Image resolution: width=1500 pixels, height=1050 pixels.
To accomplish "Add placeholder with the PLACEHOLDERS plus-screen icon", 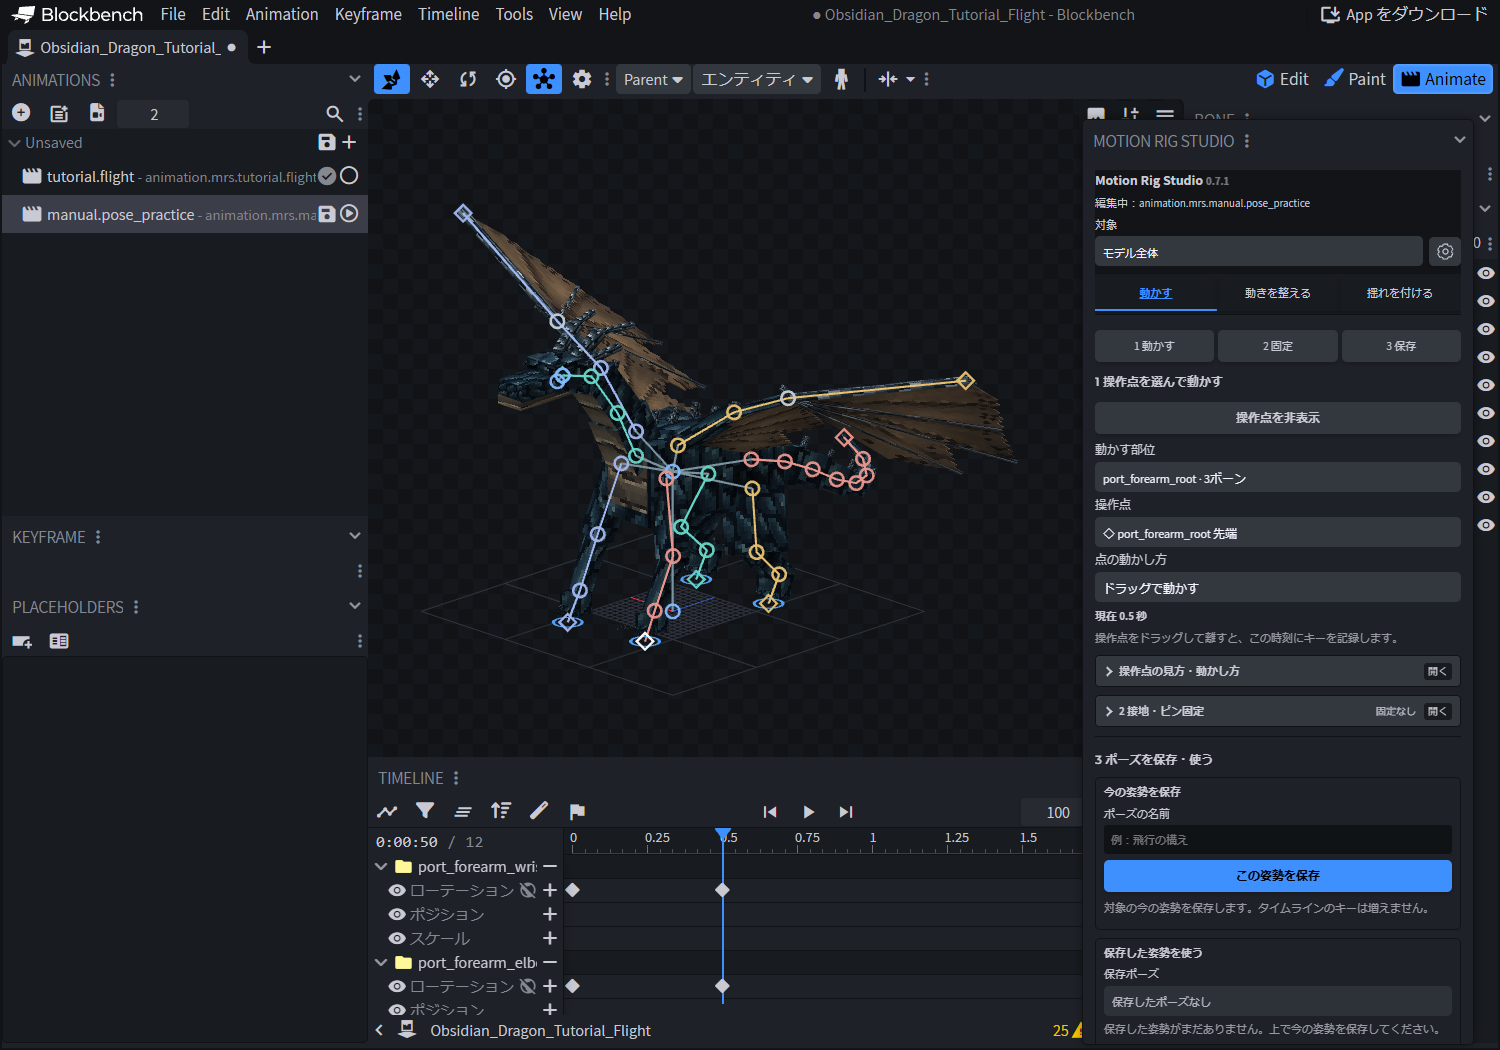I will click(22, 641).
